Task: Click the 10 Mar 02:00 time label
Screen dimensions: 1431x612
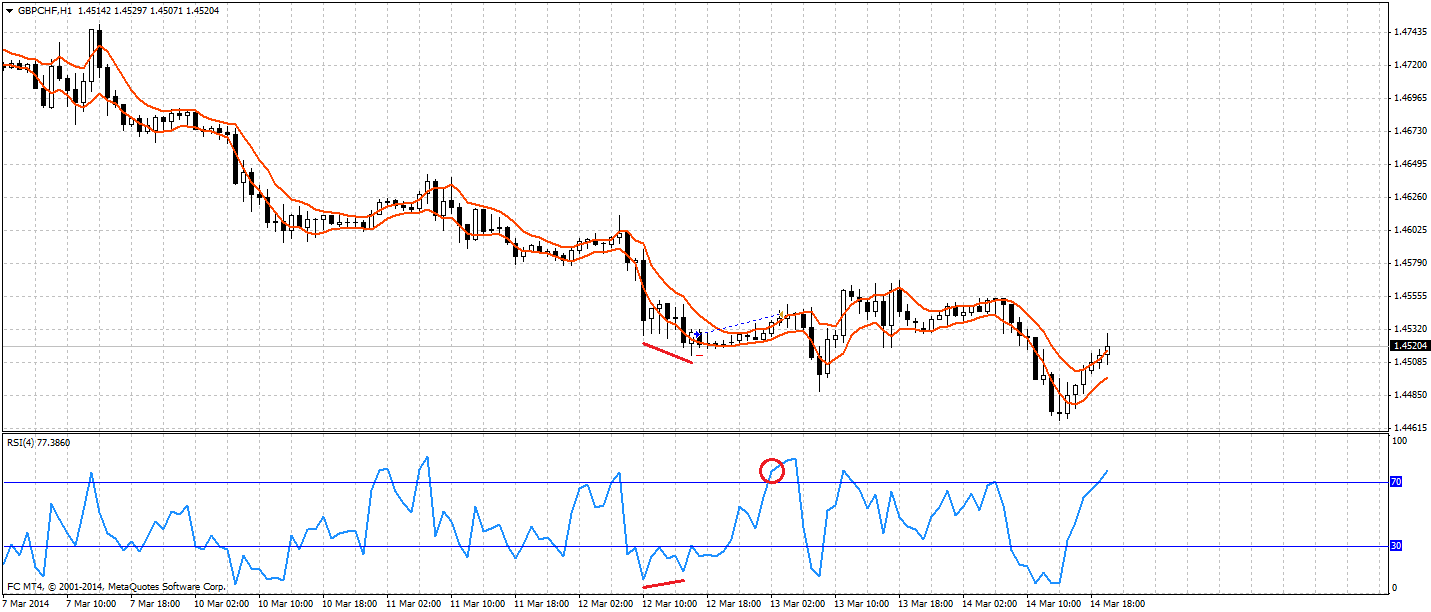Action: [x=221, y=604]
